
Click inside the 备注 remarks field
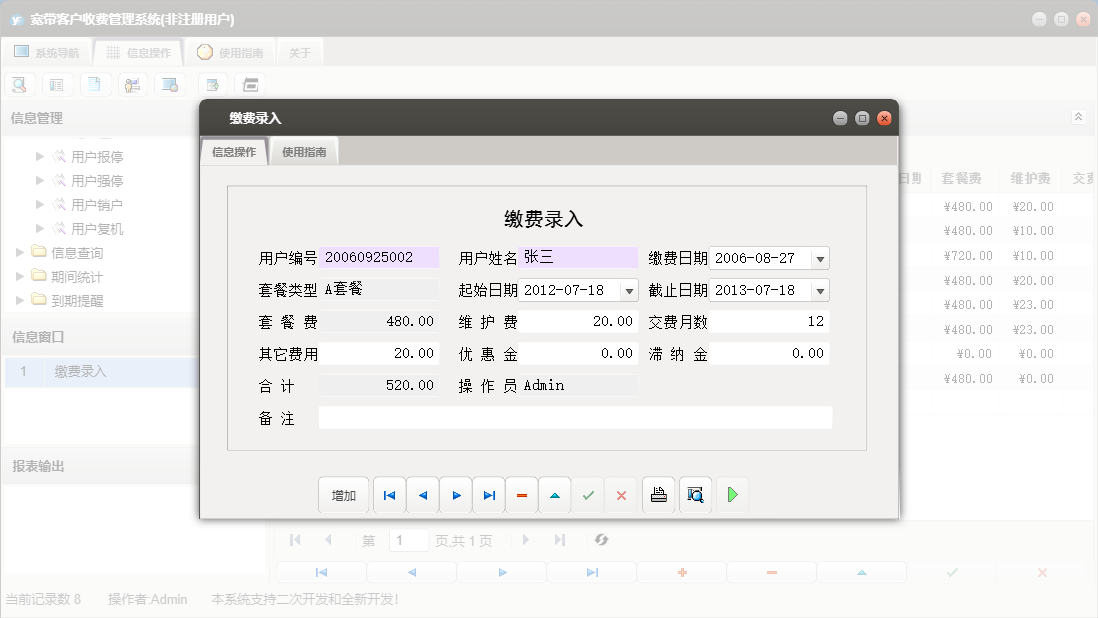pyautogui.click(x=575, y=417)
